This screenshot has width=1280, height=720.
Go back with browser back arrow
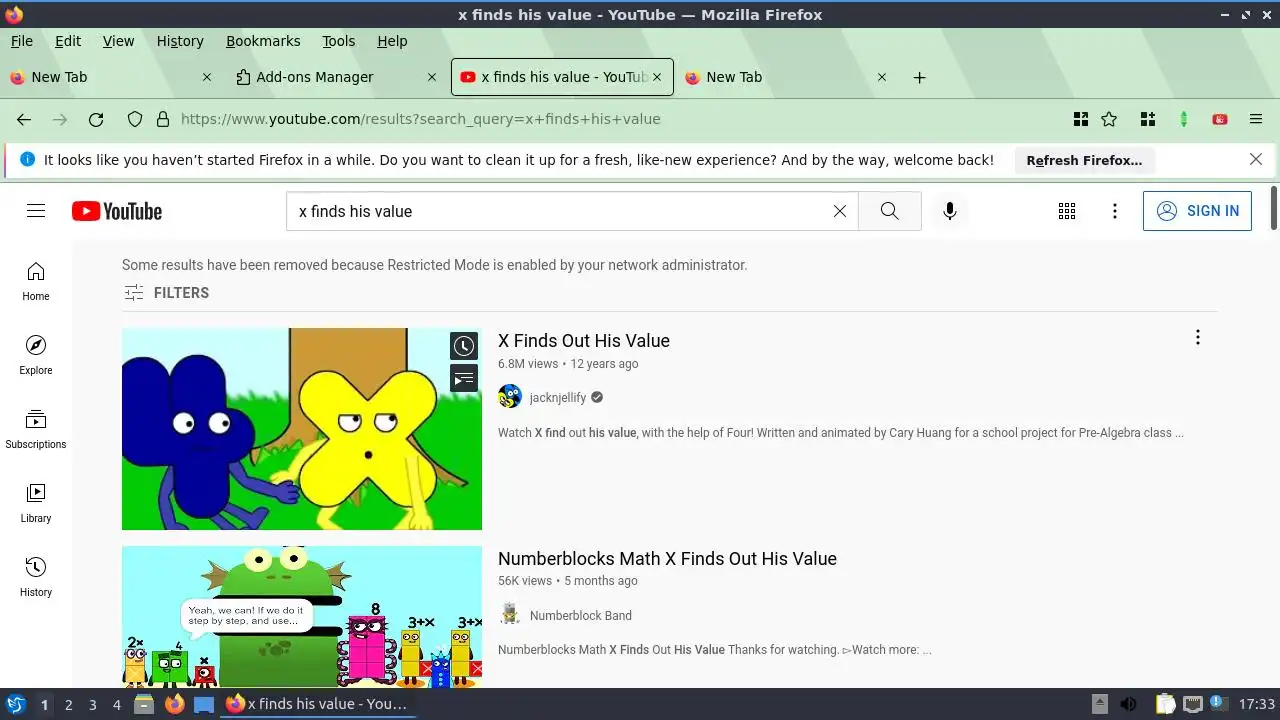click(24, 119)
